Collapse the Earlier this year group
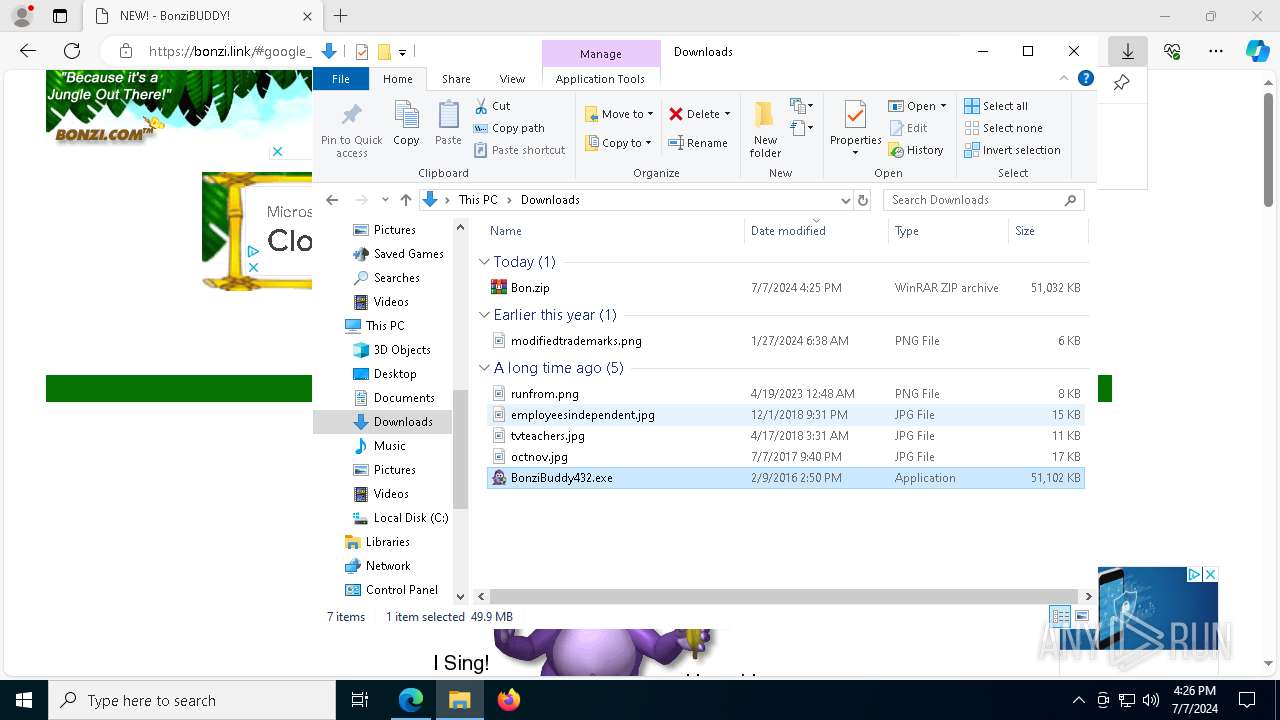This screenshot has height=720, width=1280. [x=485, y=315]
